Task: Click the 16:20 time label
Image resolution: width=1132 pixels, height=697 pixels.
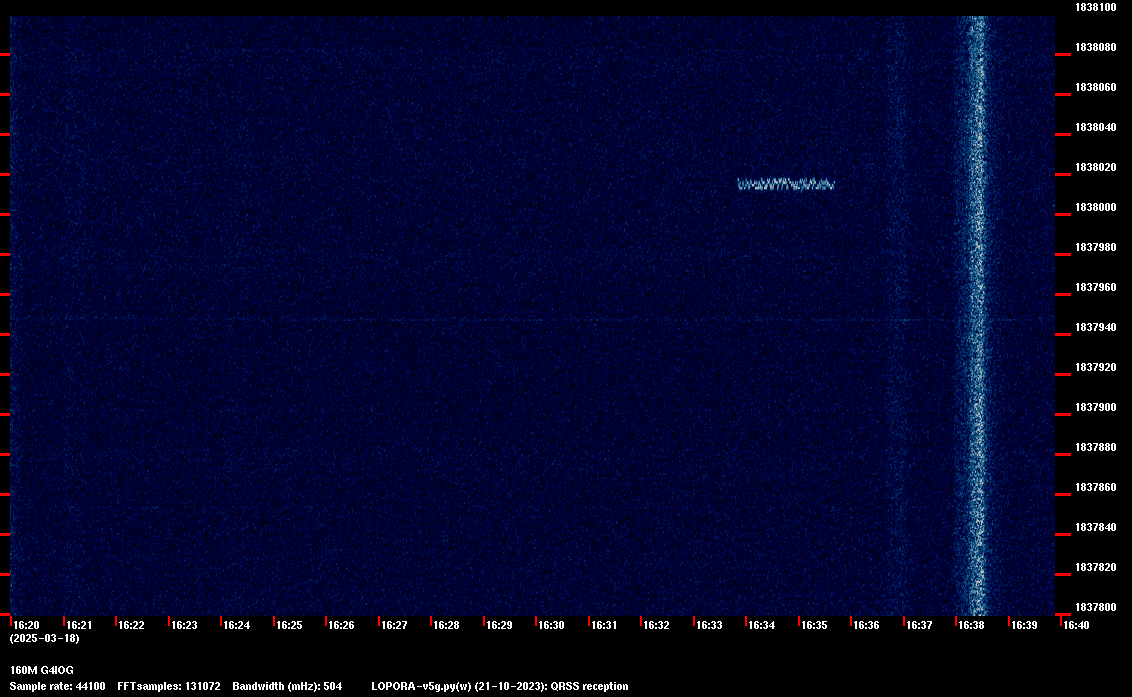Action: 27,625
